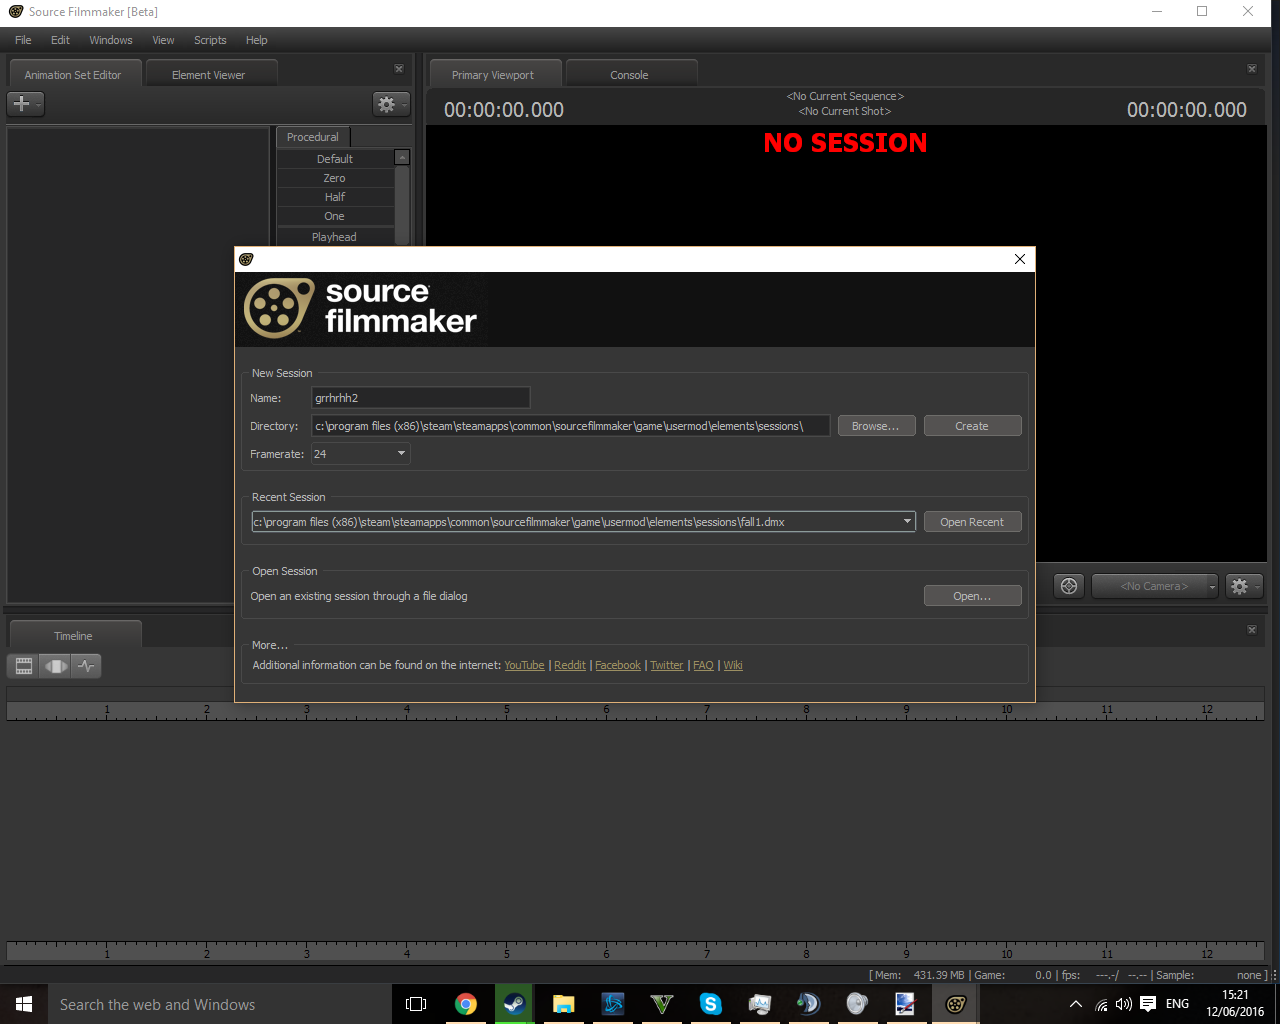Click the Browse... button for directory

pyautogui.click(x=876, y=426)
